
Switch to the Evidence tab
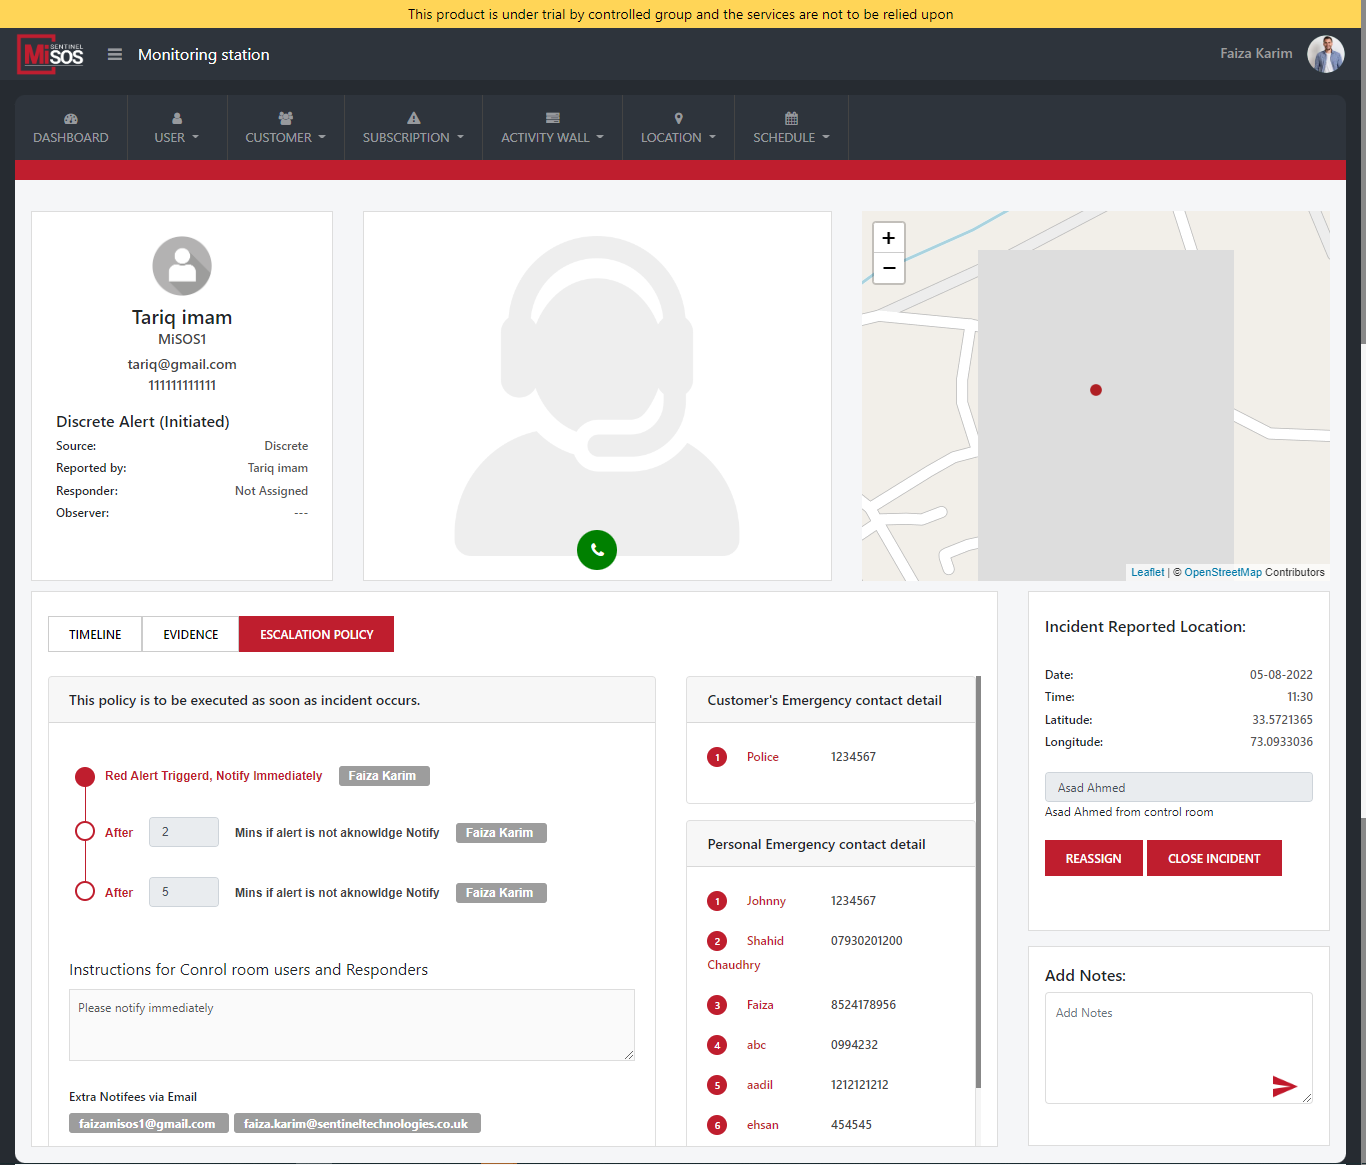(191, 634)
